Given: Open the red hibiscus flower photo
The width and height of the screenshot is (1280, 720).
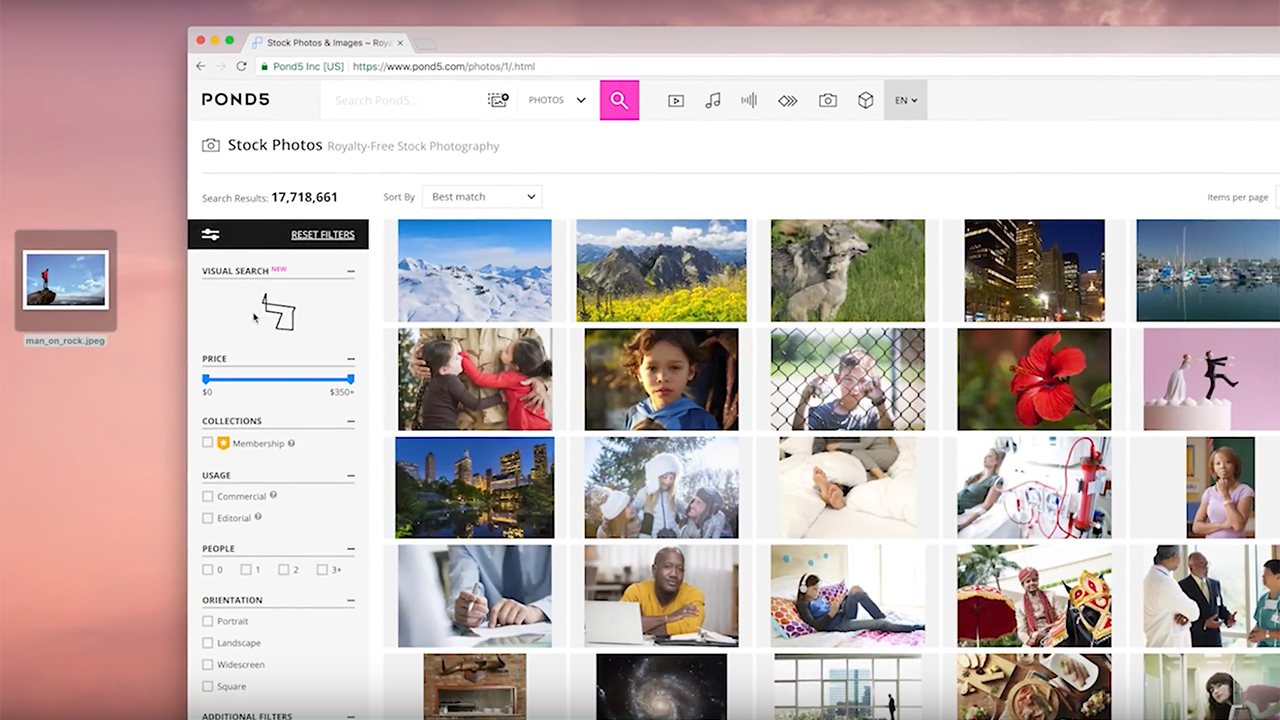Looking at the screenshot, I should point(1034,380).
